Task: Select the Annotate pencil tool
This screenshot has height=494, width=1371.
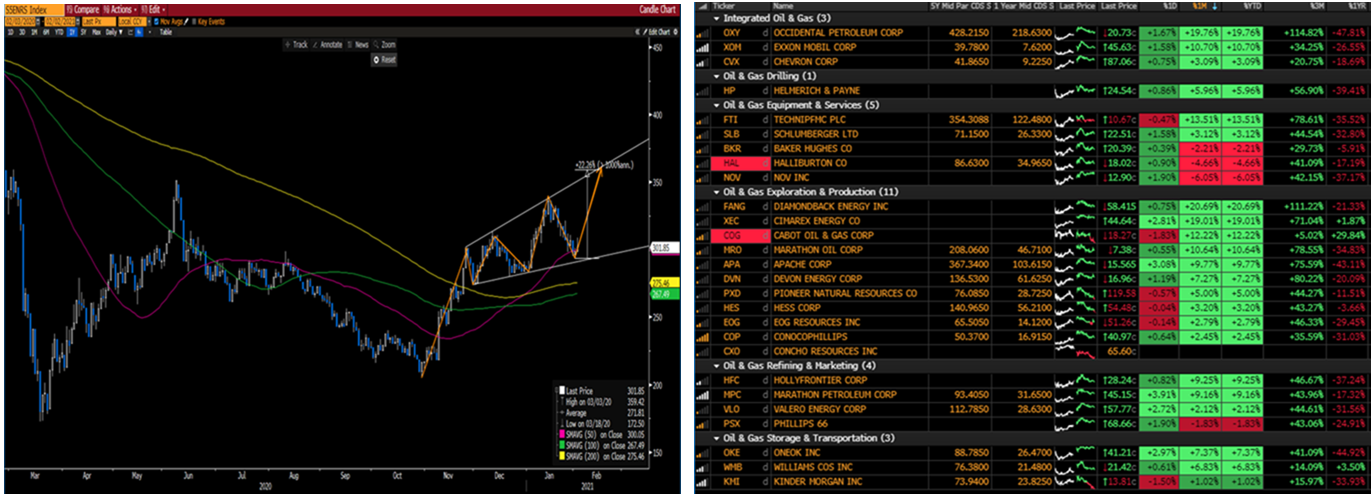Action: 327,44
